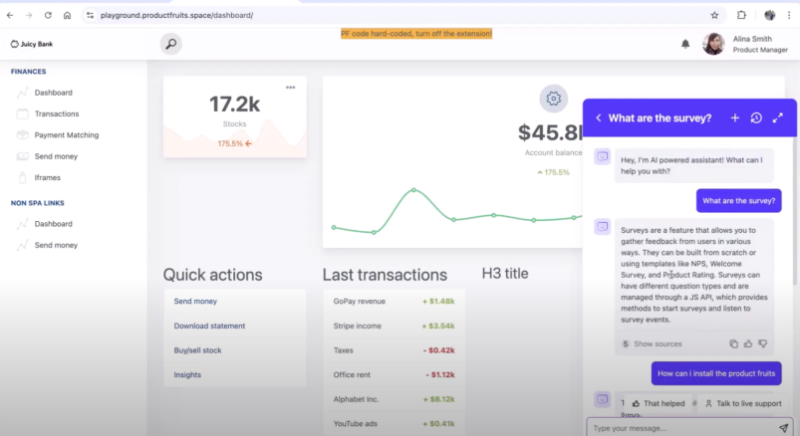Copy the surveys answer with the copy icon

click(x=733, y=344)
